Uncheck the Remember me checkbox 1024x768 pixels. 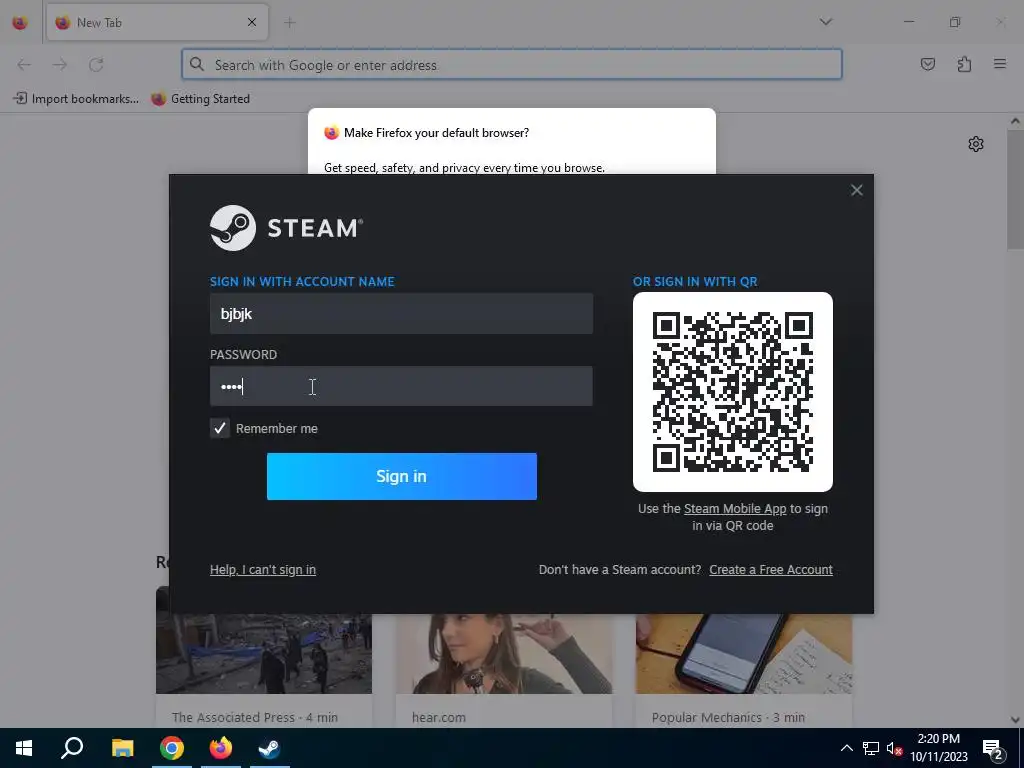pos(219,428)
